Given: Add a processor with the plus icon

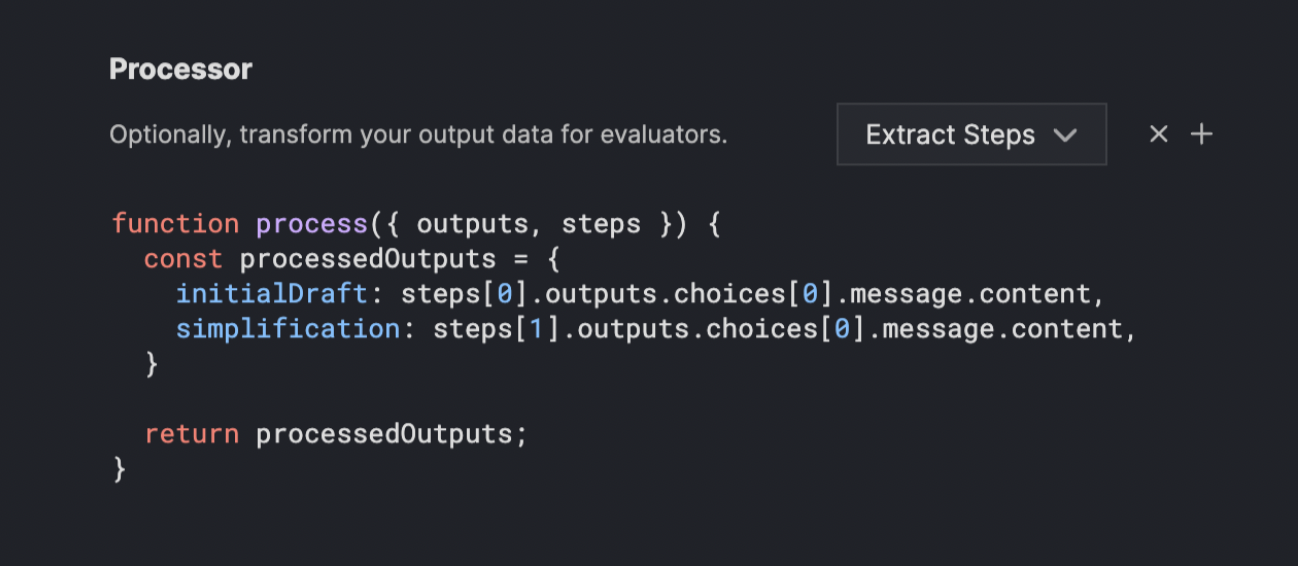Looking at the screenshot, I should 1202,134.
